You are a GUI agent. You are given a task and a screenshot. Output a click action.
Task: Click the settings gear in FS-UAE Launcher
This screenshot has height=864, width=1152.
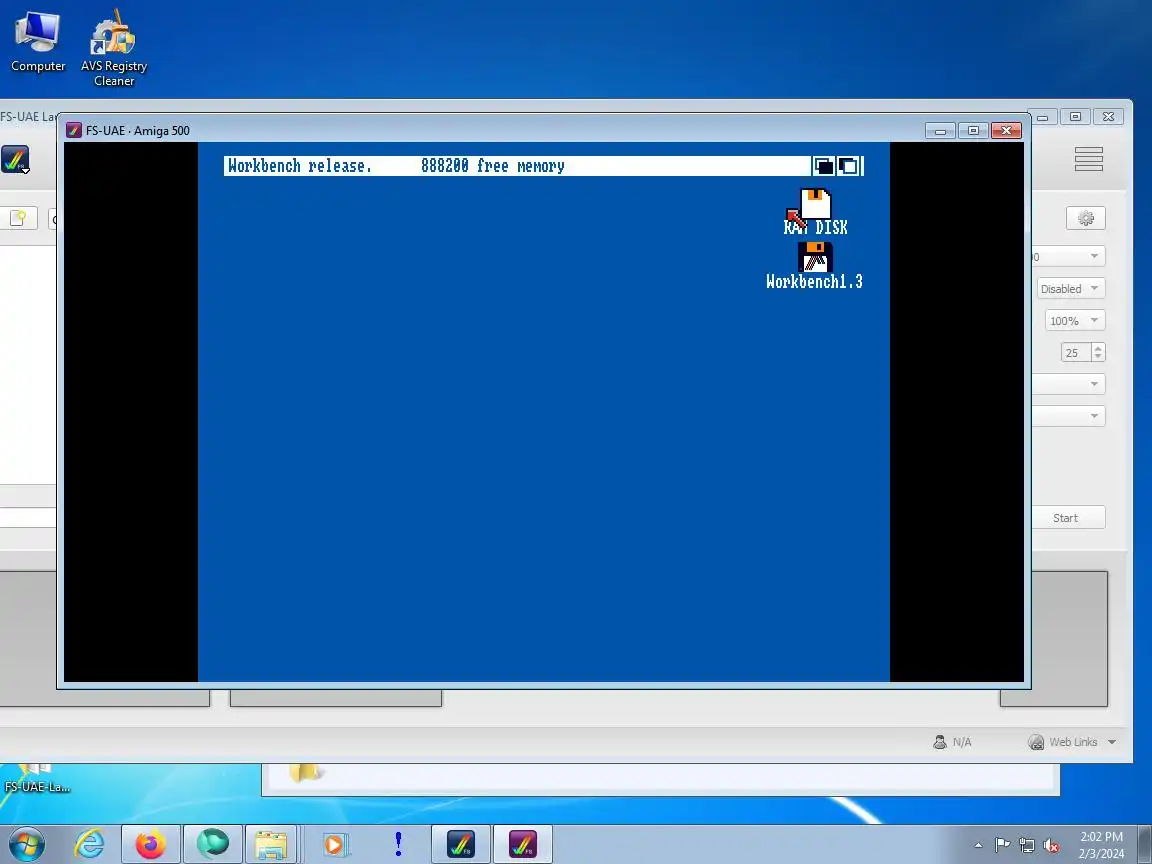click(x=1086, y=218)
